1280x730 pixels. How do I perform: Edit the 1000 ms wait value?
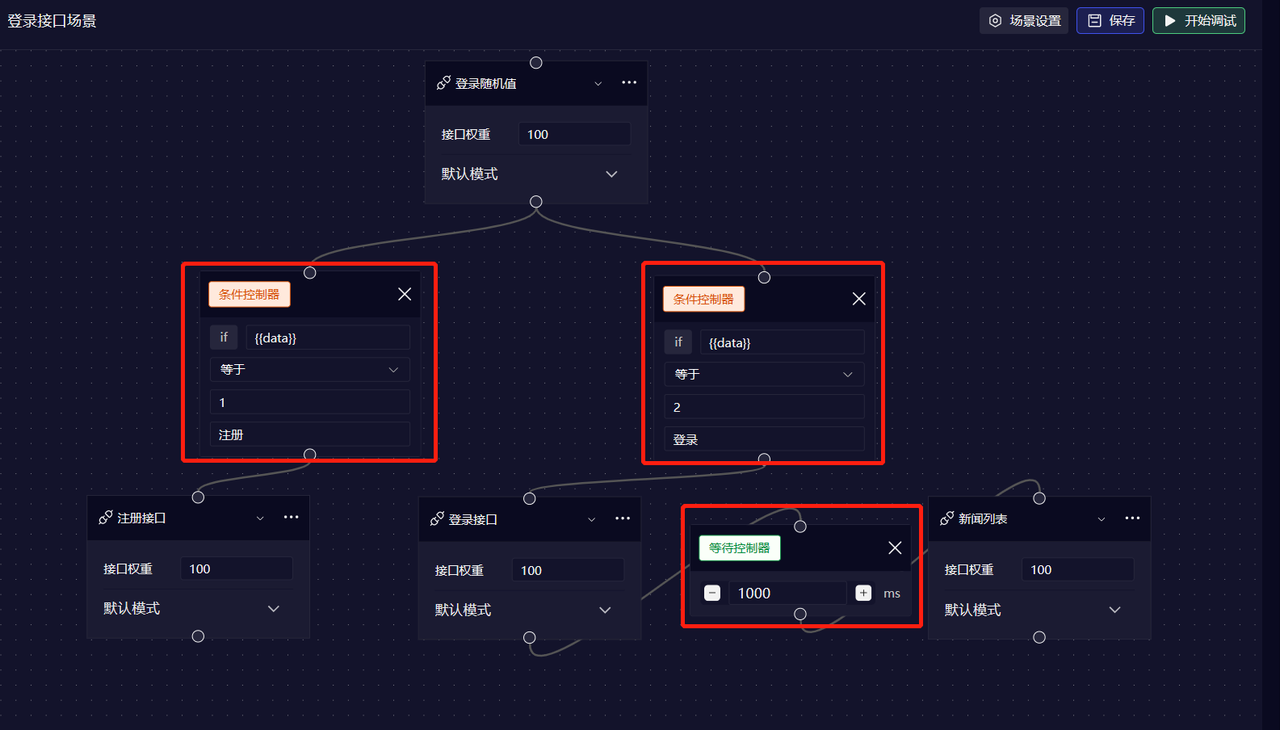(787, 593)
